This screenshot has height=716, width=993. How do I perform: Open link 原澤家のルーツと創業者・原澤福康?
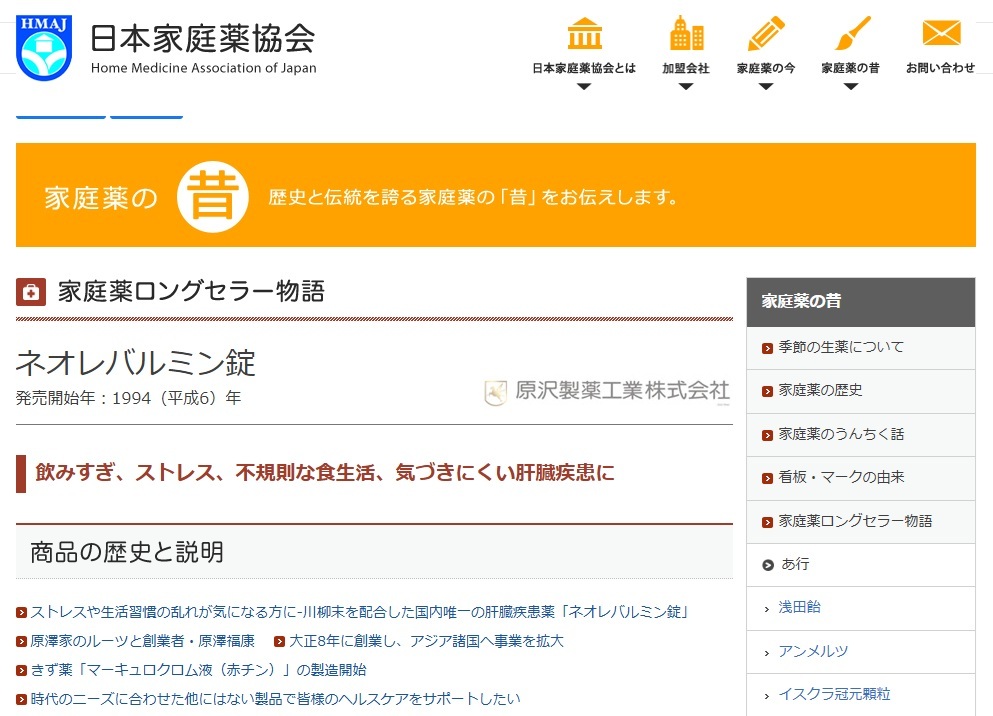(142, 641)
